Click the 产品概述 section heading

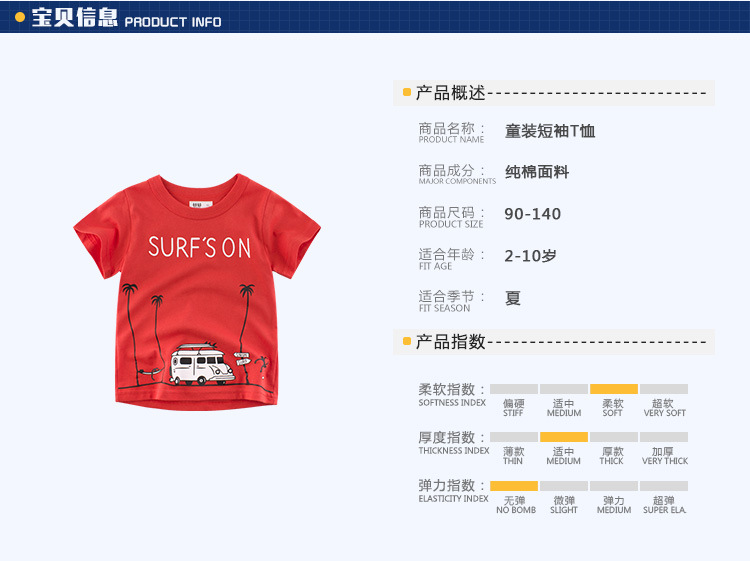(x=451, y=93)
